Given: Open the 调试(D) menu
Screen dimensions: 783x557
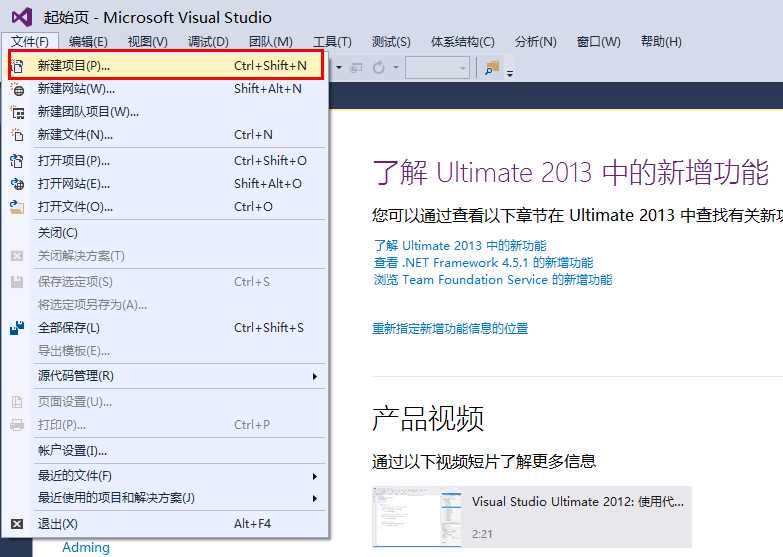Looking at the screenshot, I should click(208, 41).
